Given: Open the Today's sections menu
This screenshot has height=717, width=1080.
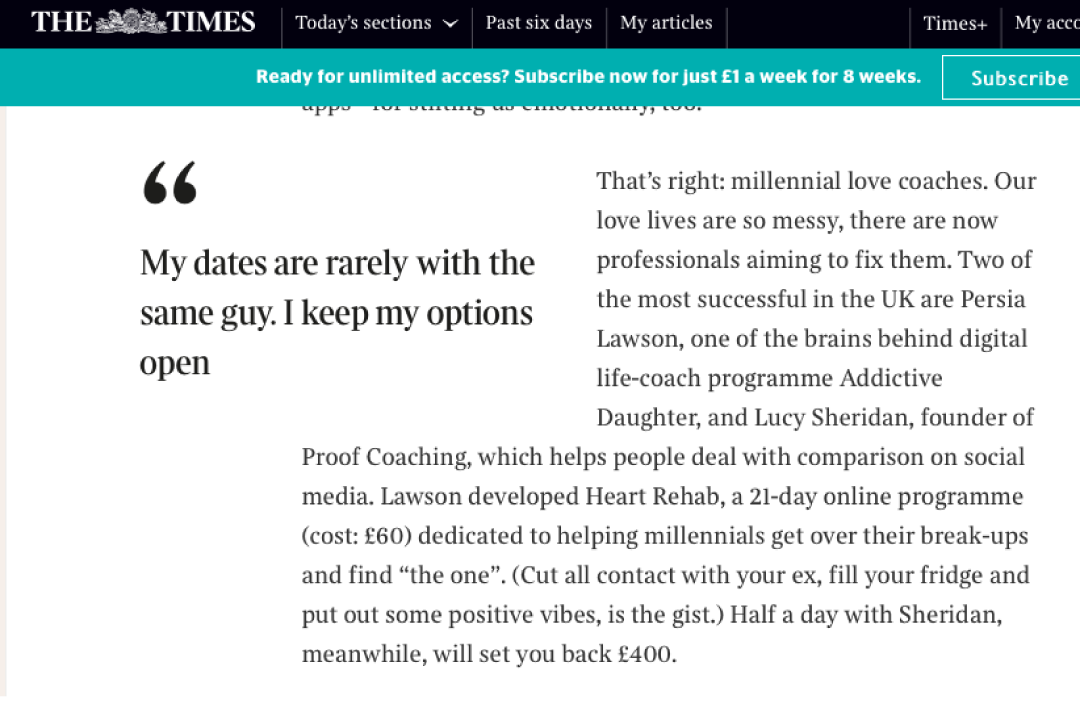Looking at the screenshot, I should pyautogui.click(x=364, y=23).
